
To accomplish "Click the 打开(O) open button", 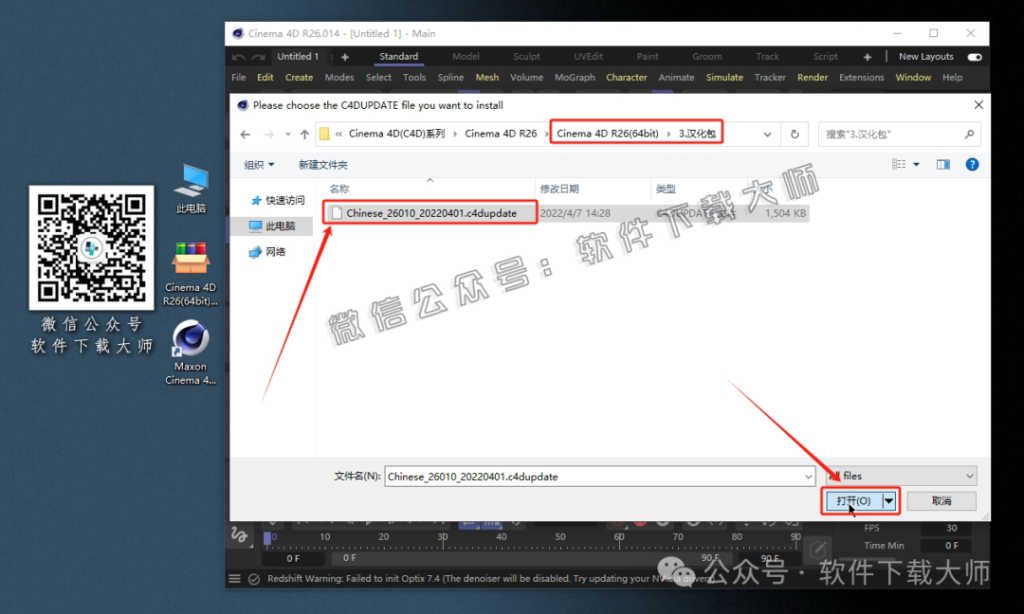I will pos(852,500).
